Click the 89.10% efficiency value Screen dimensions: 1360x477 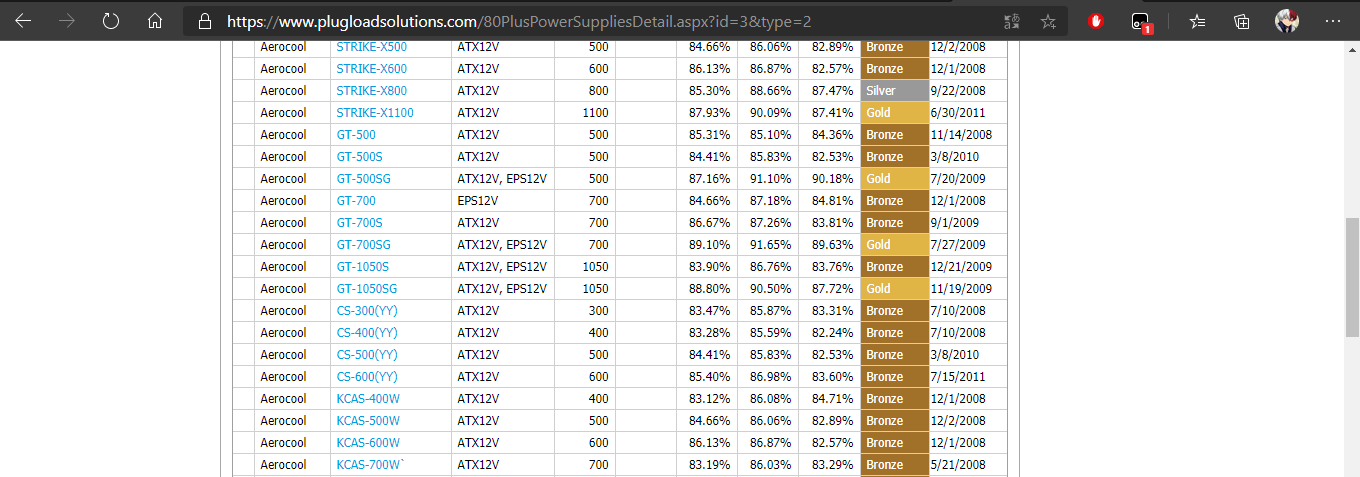tap(710, 245)
